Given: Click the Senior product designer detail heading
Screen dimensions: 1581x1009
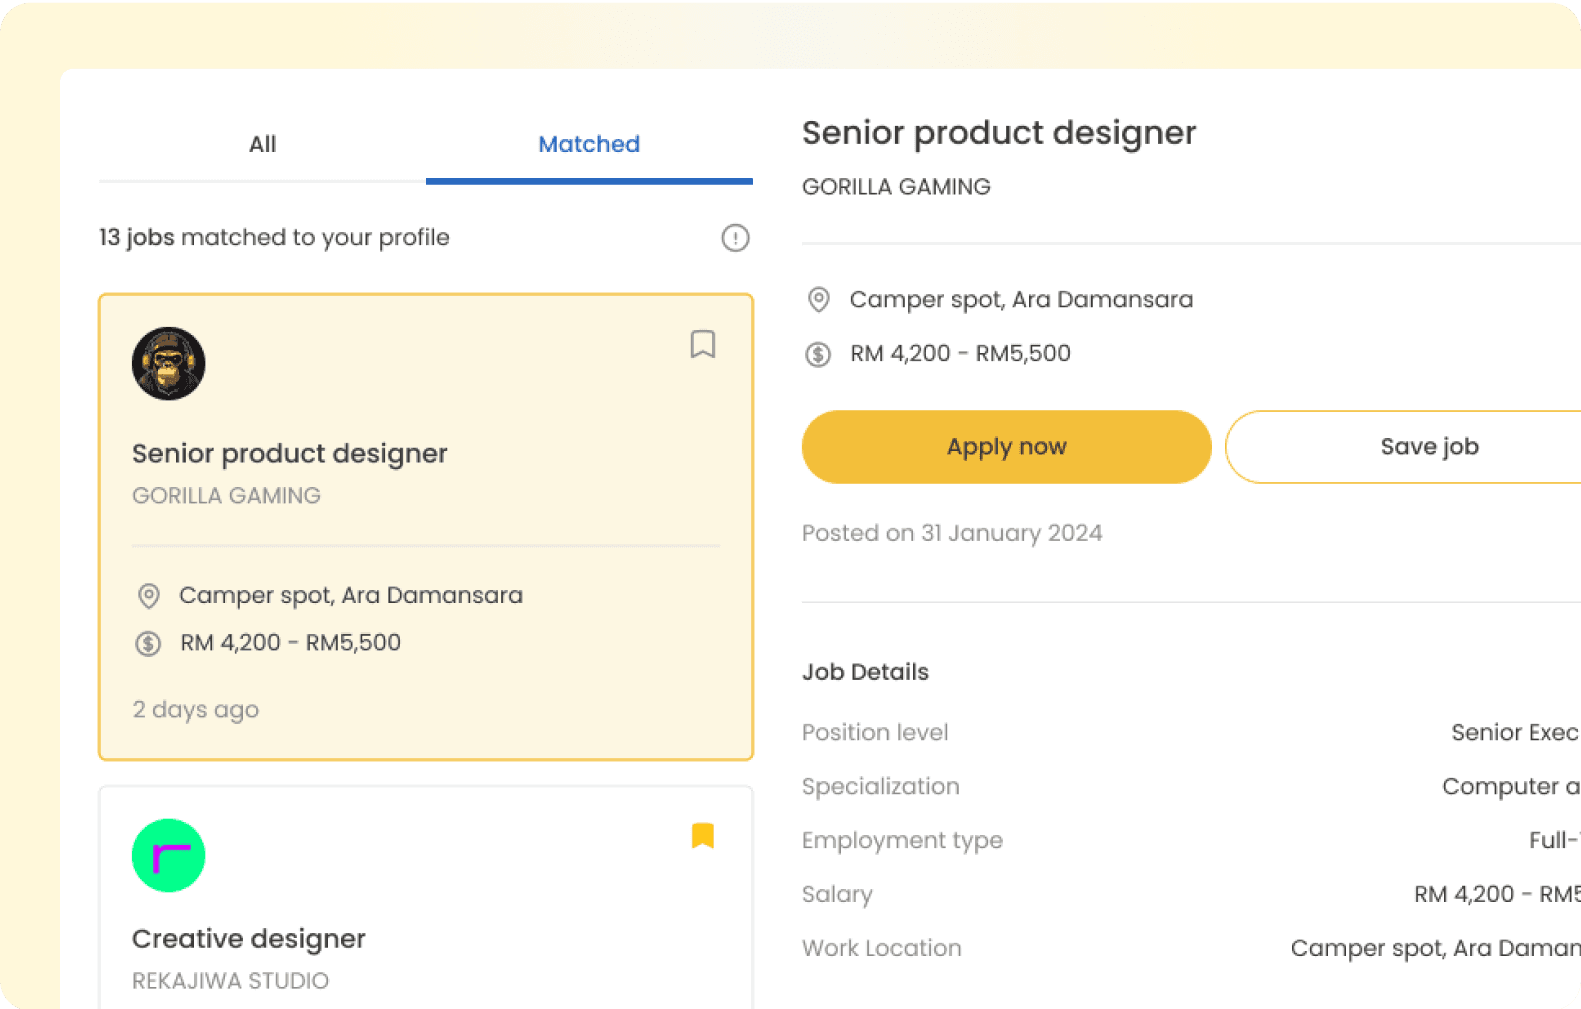Looking at the screenshot, I should pos(998,133).
